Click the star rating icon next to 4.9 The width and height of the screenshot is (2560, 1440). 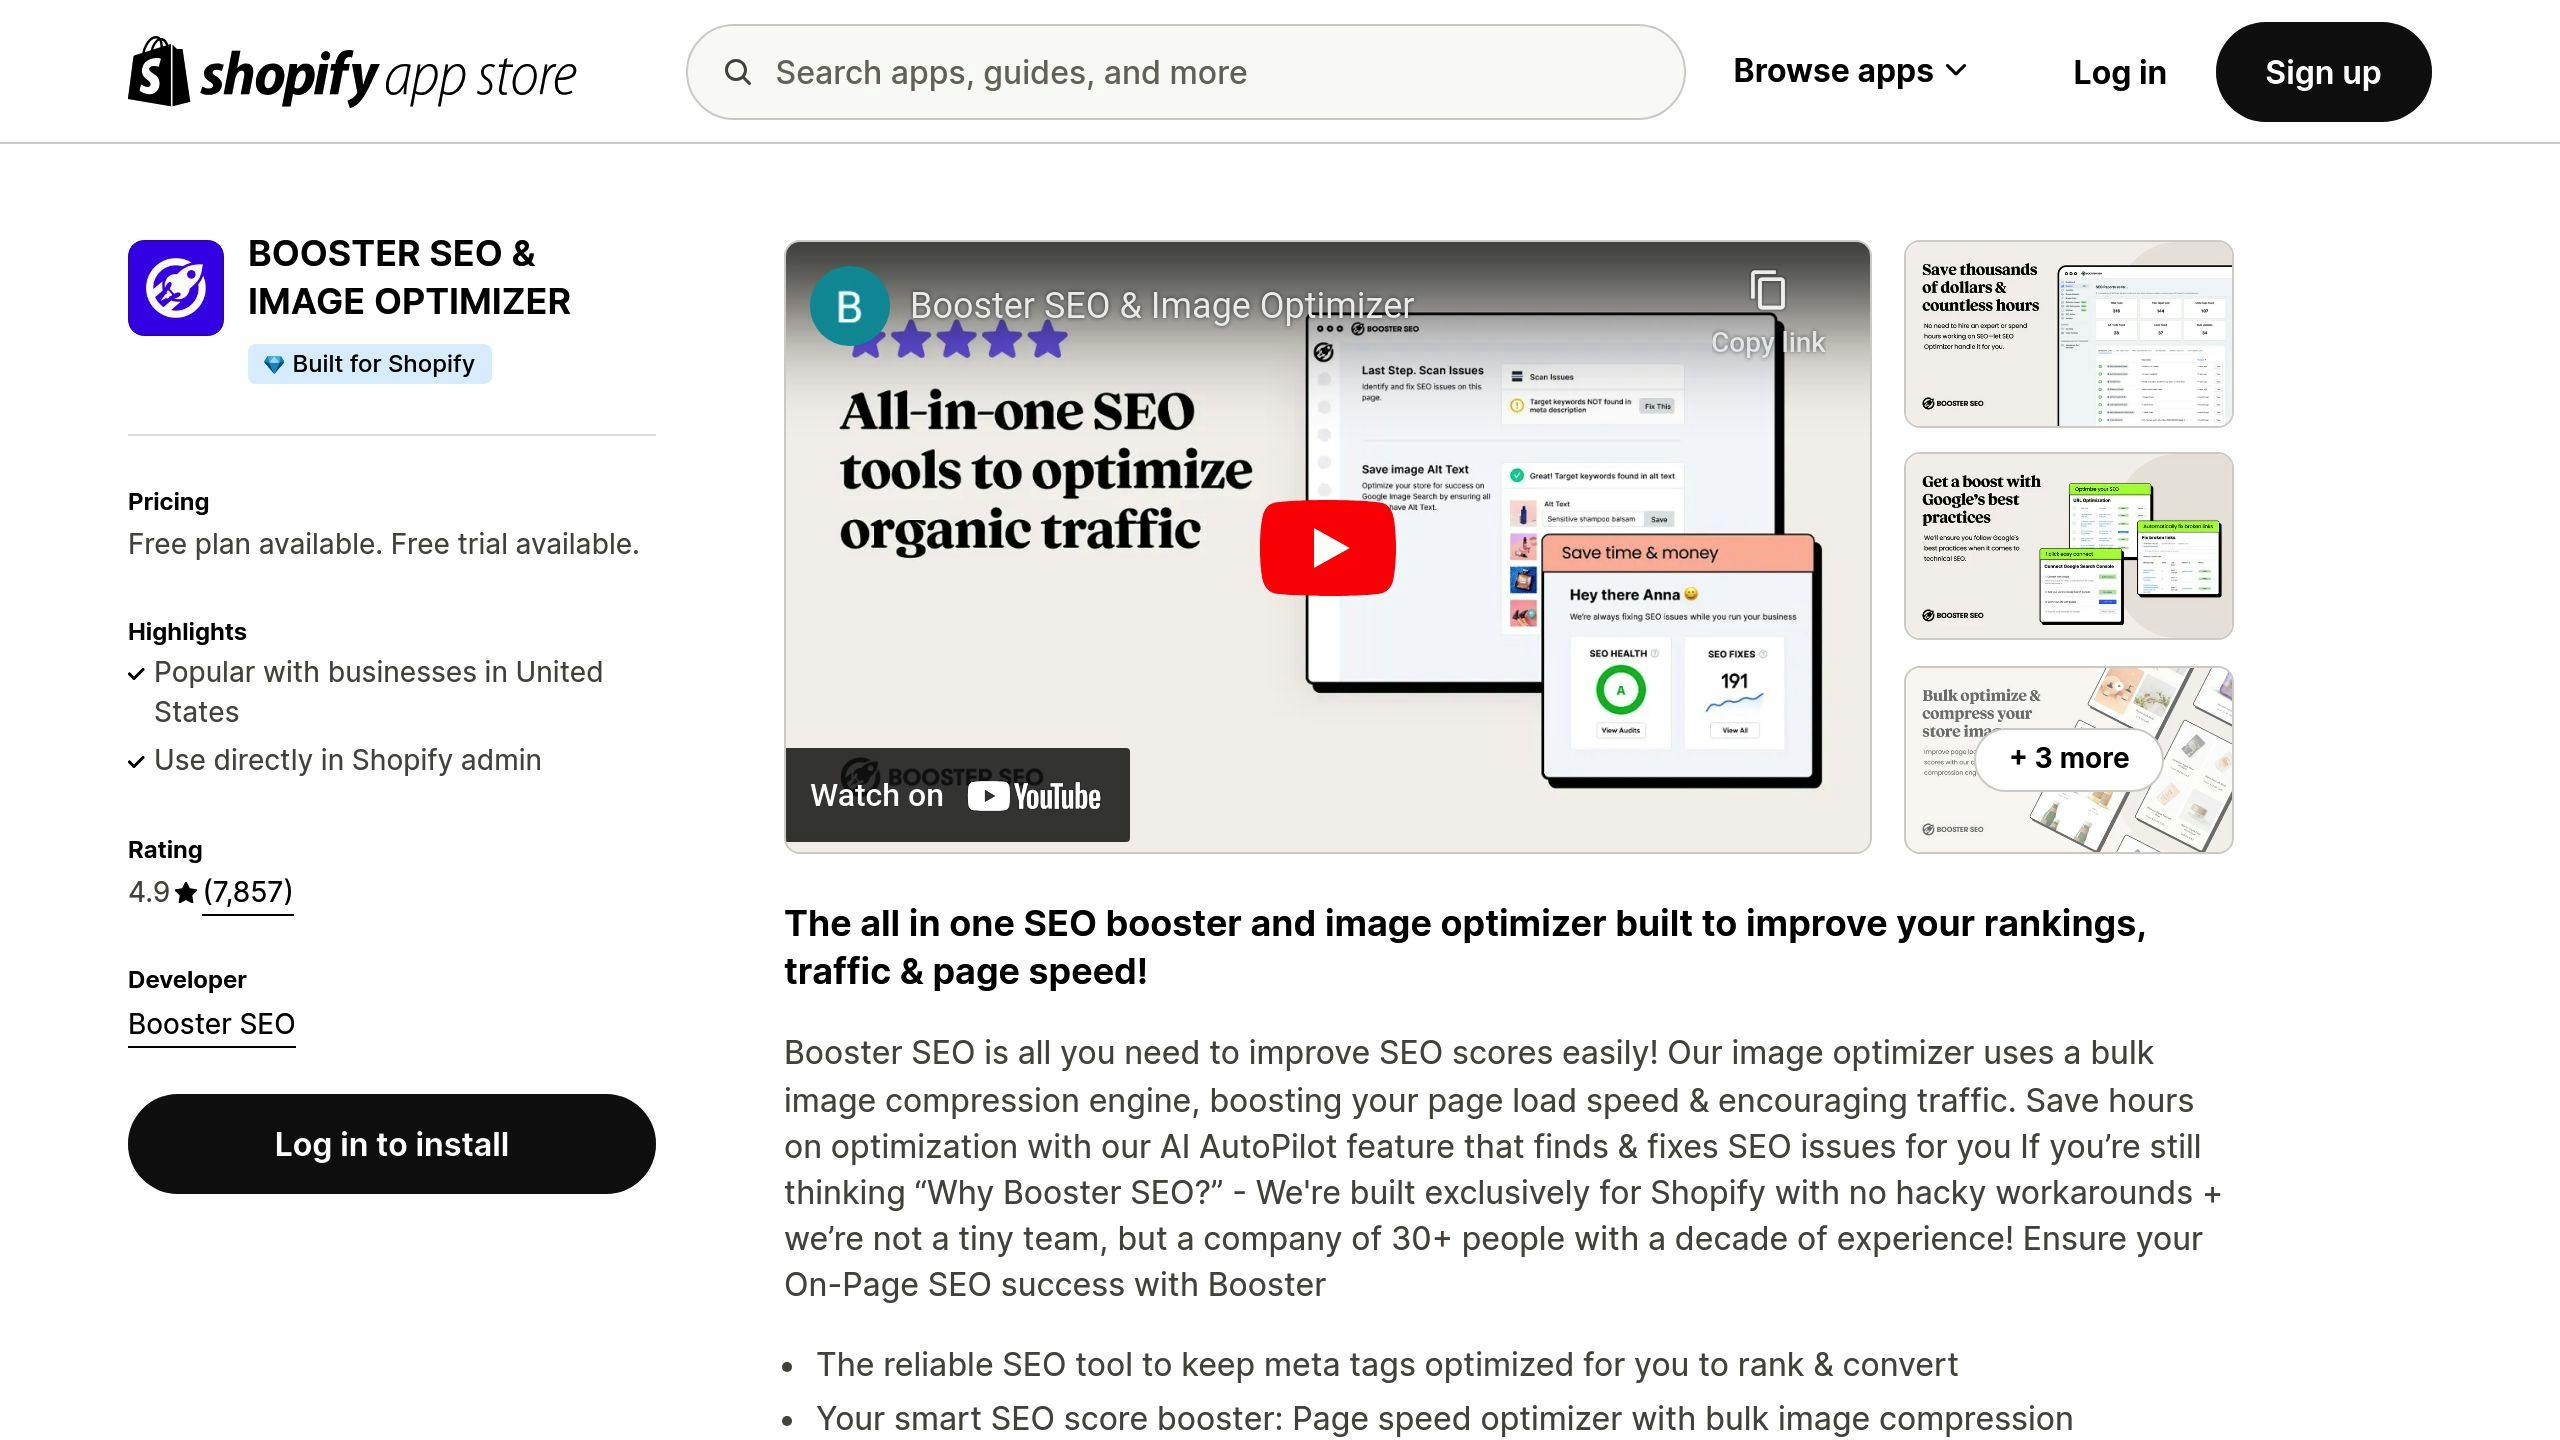click(x=185, y=893)
